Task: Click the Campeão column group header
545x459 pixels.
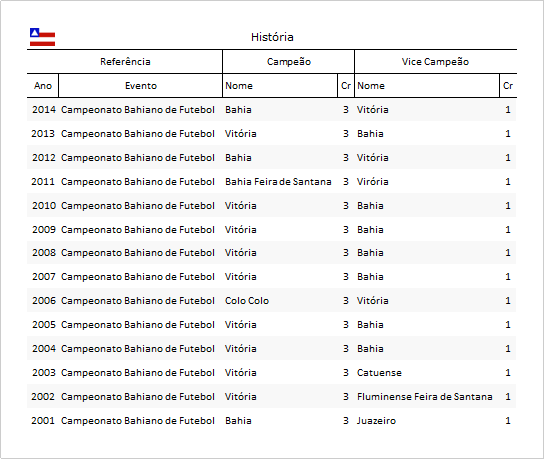Action: (x=288, y=62)
